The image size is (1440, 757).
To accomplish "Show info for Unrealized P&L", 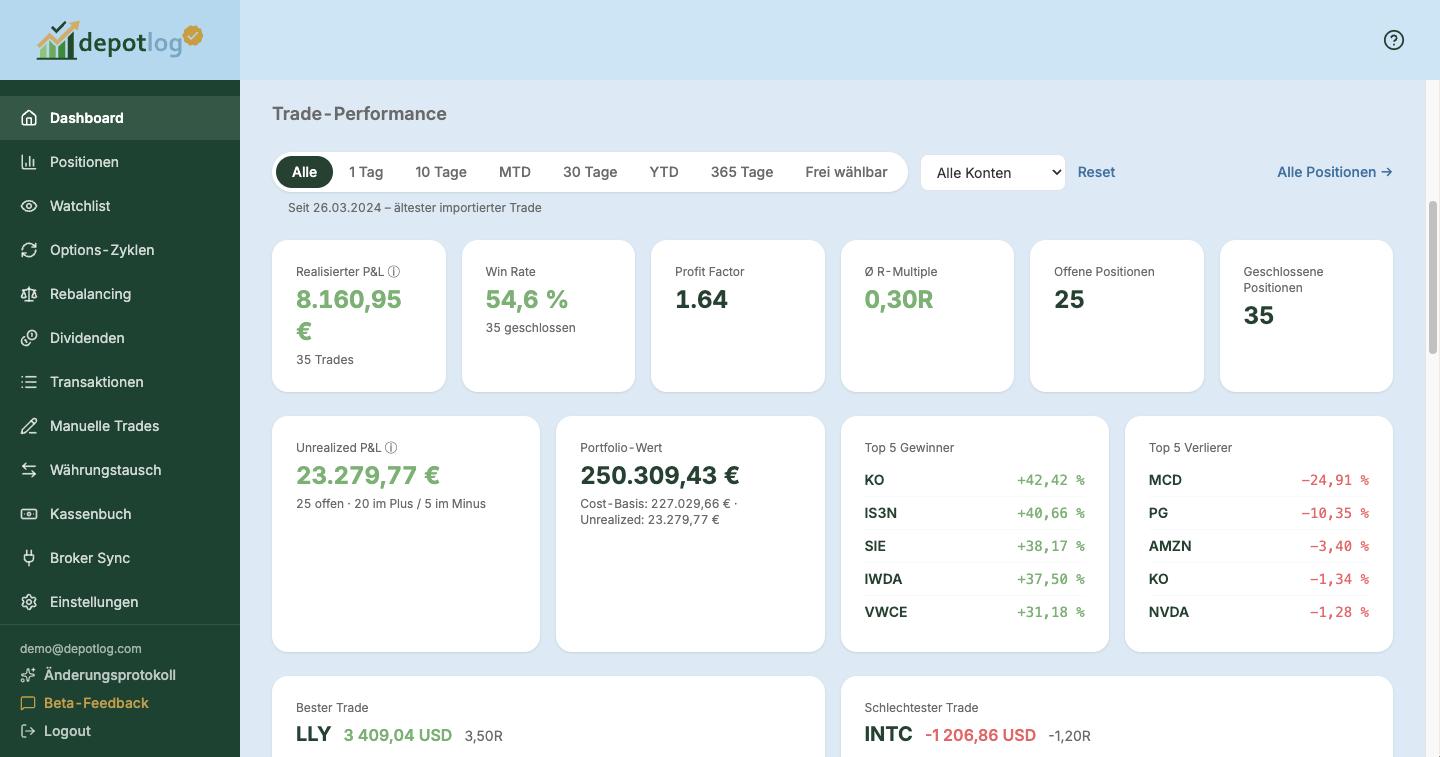I will pos(391,448).
